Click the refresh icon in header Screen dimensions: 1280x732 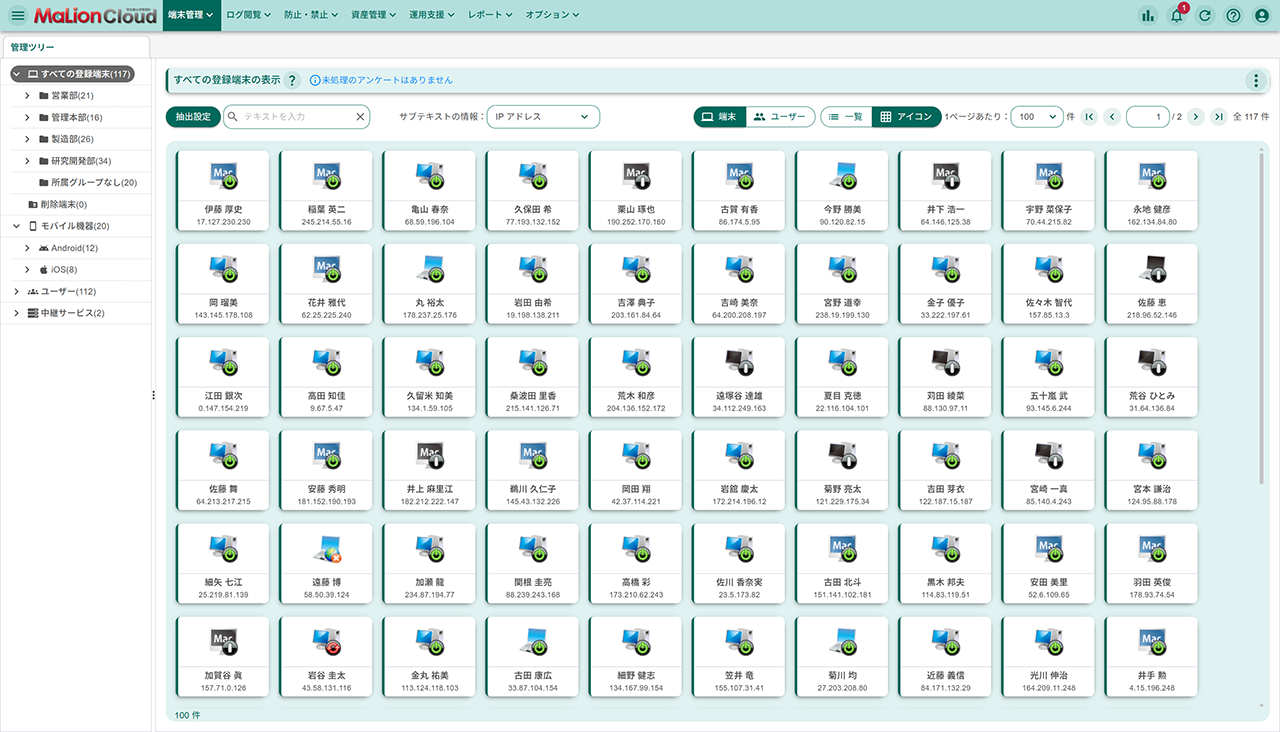[1205, 15]
